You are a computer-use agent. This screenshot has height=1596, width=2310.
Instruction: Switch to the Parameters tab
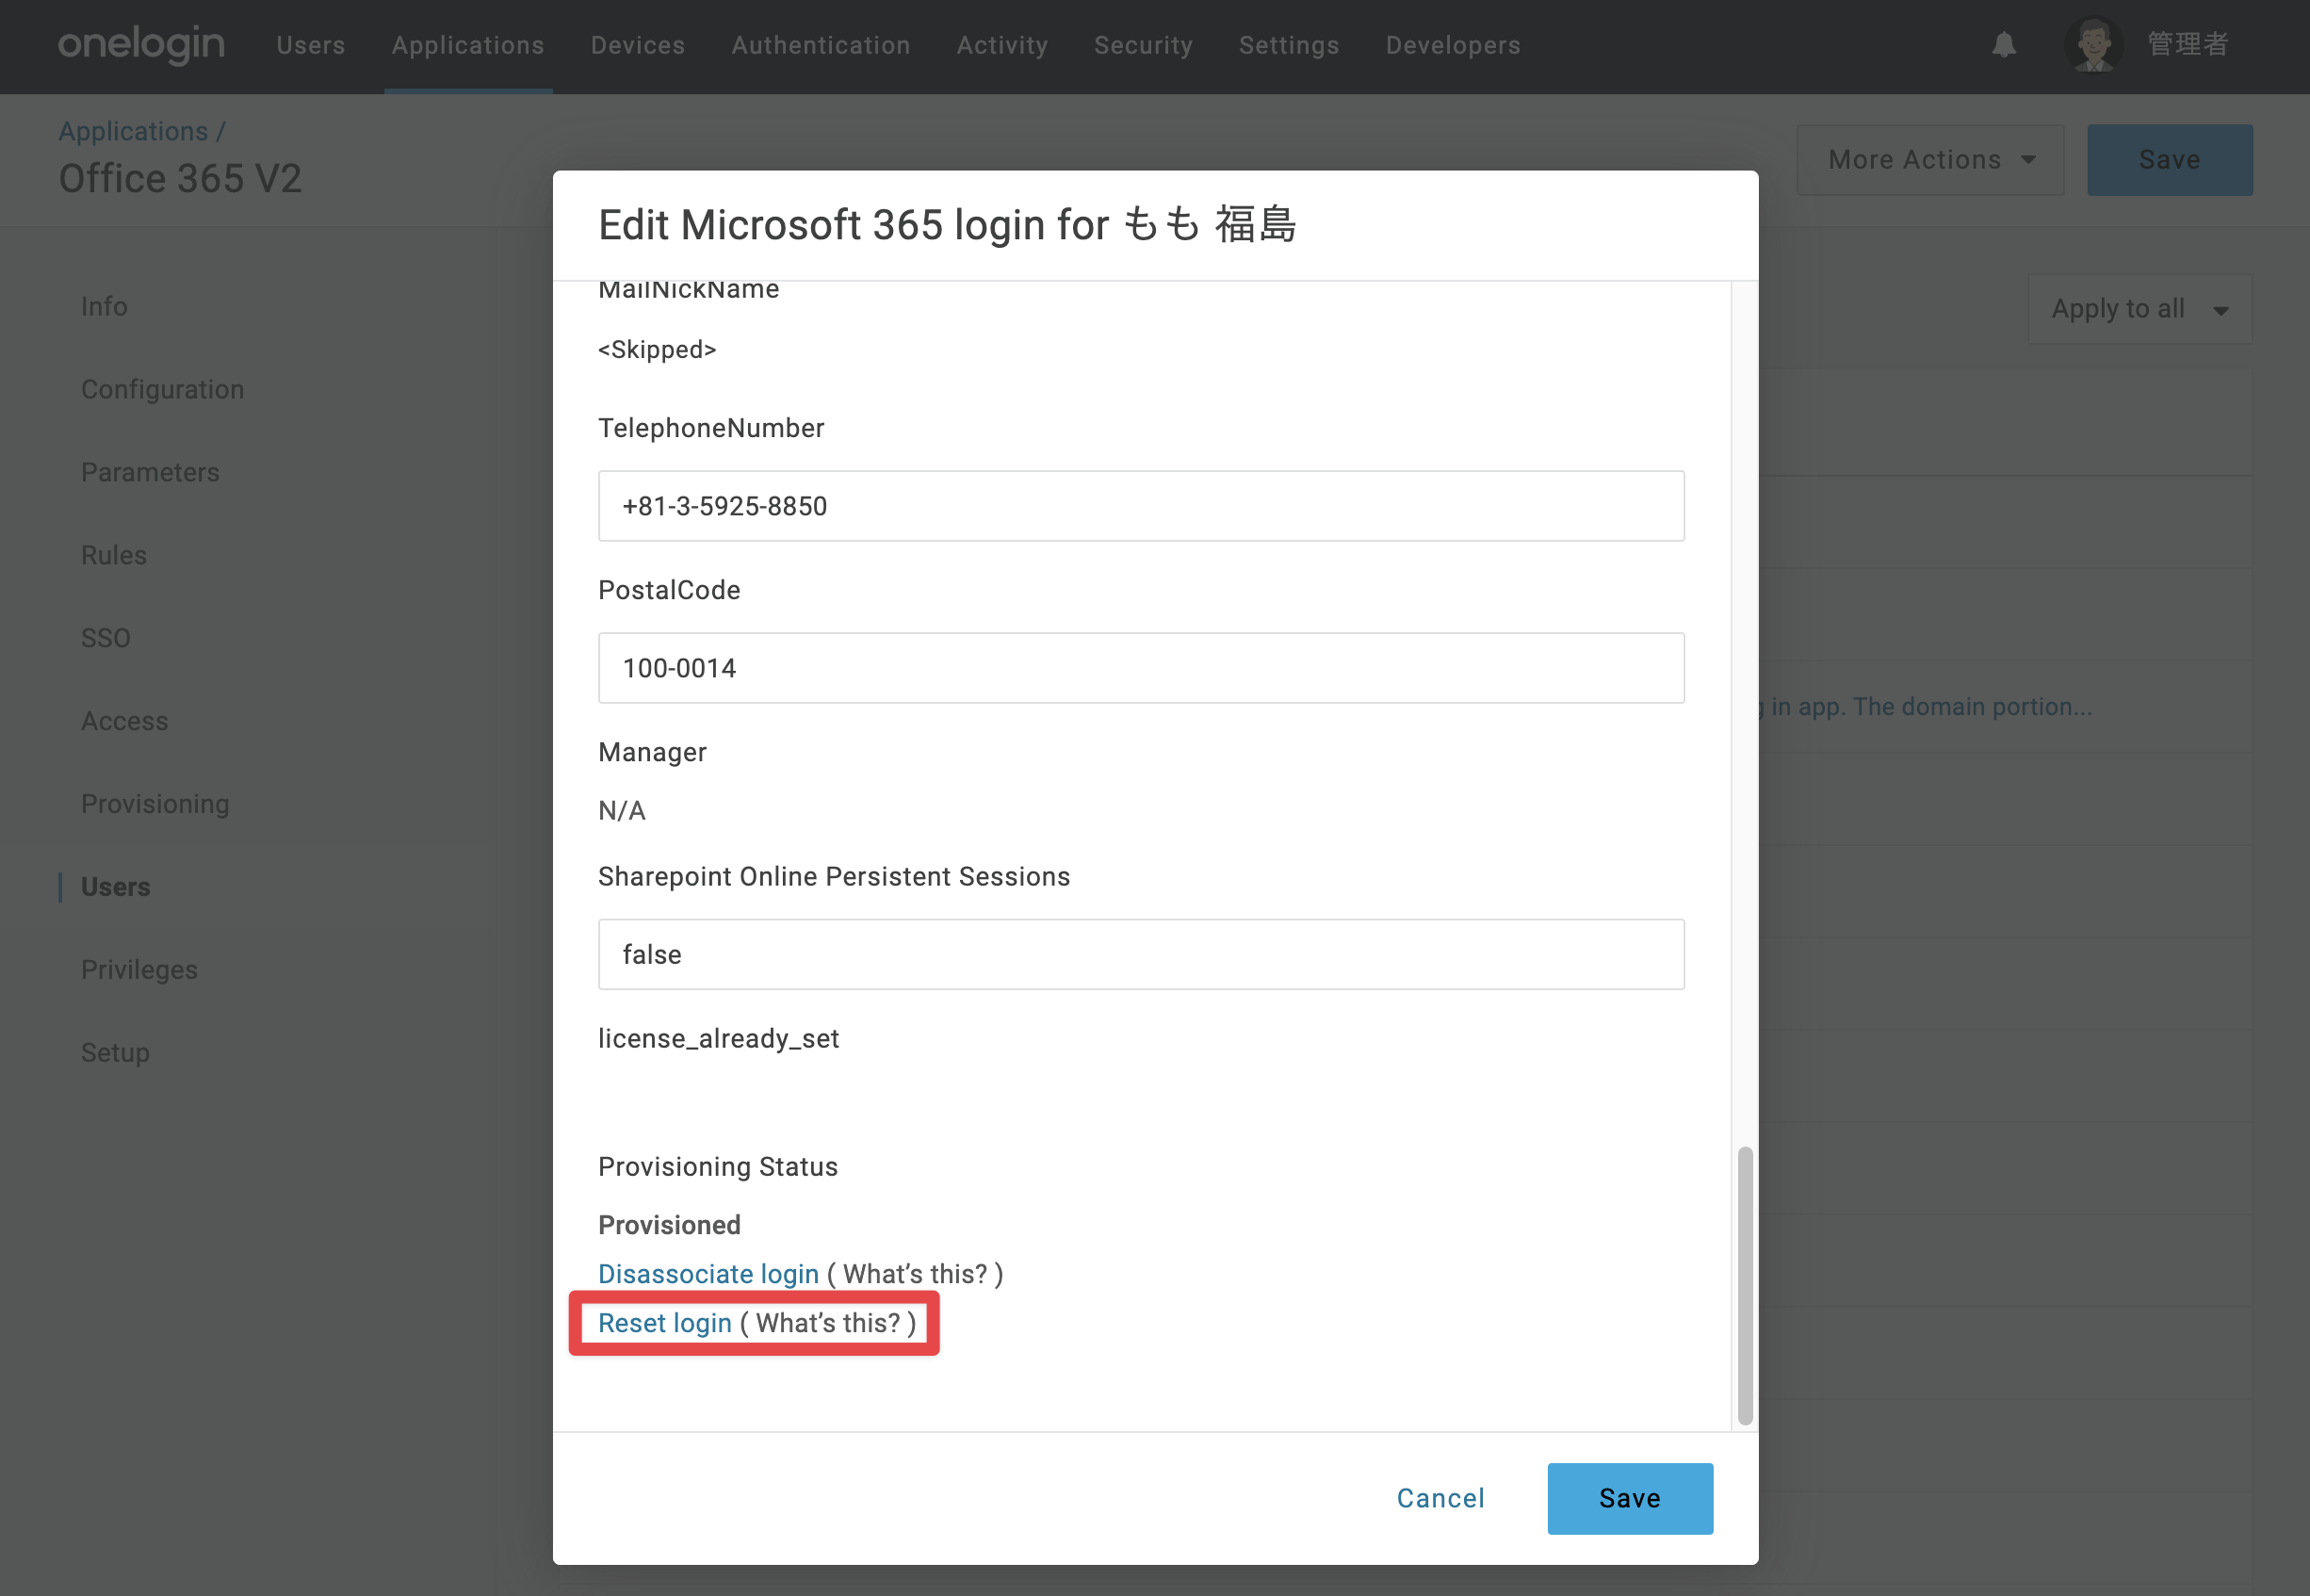(x=150, y=472)
